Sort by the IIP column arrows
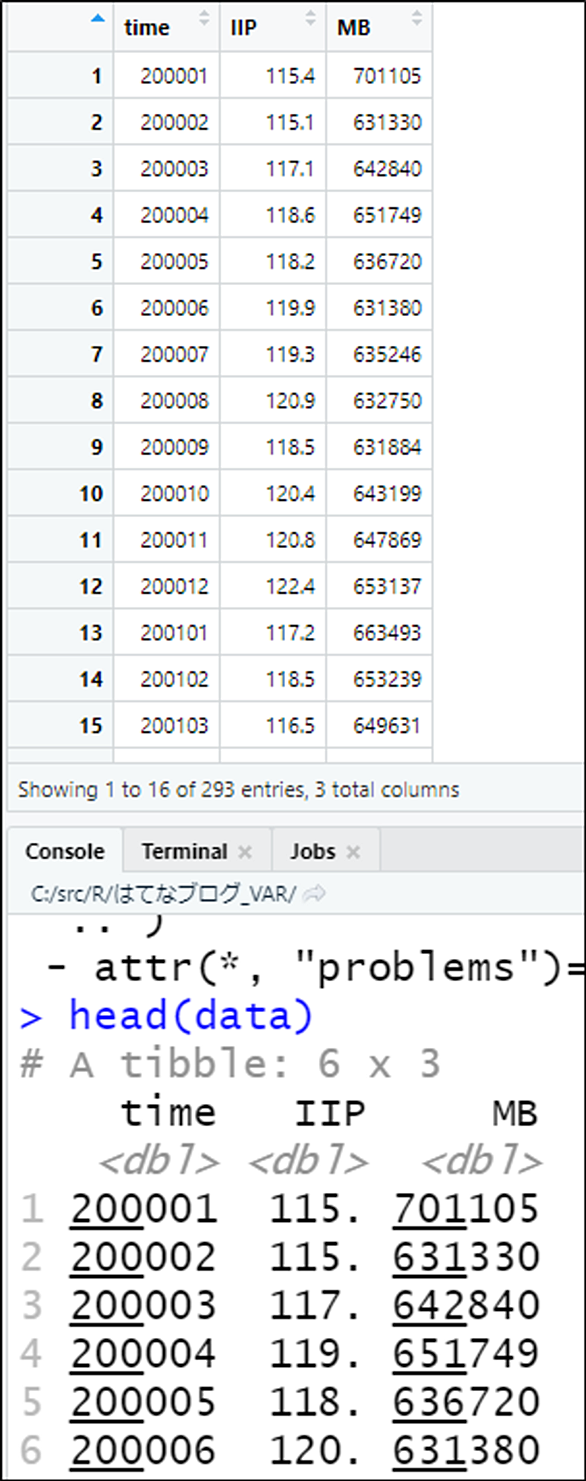Screen dimensions: 586x1481 coord(310,18)
